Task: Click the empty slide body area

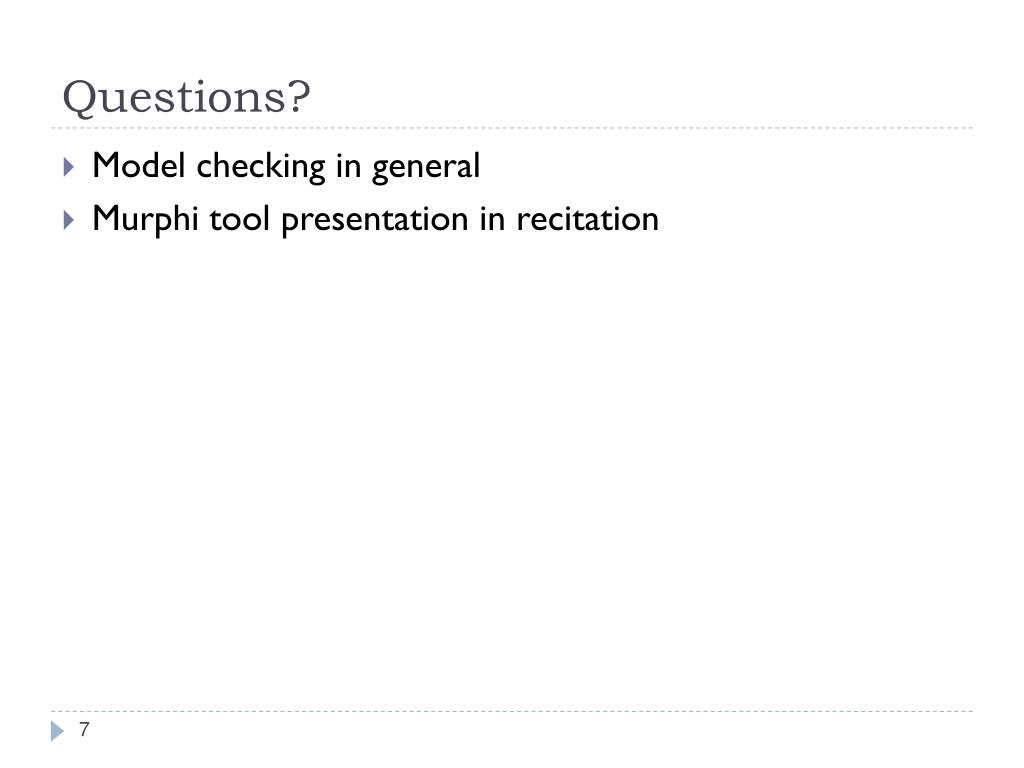Action: [512, 470]
